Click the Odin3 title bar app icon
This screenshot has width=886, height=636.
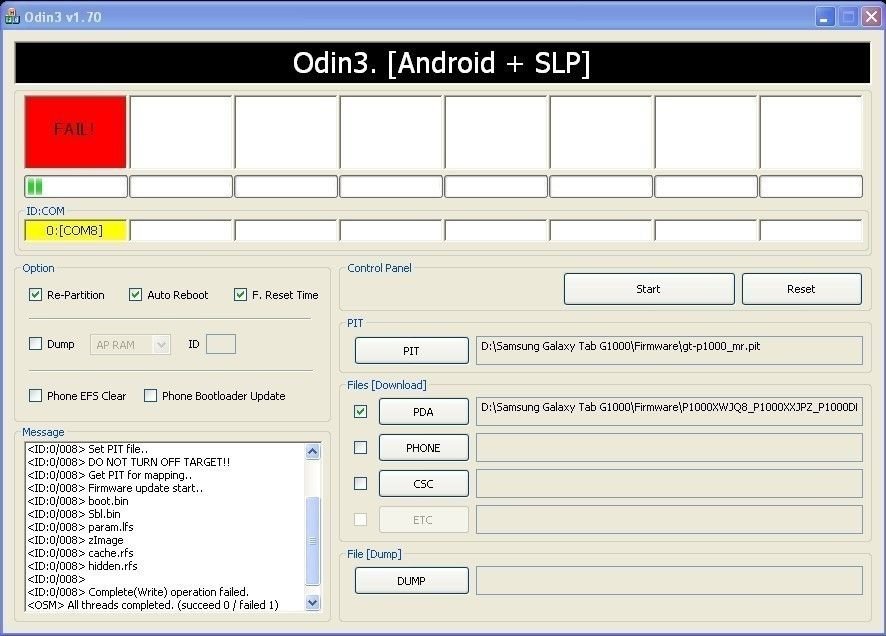pyautogui.click(x=12, y=16)
